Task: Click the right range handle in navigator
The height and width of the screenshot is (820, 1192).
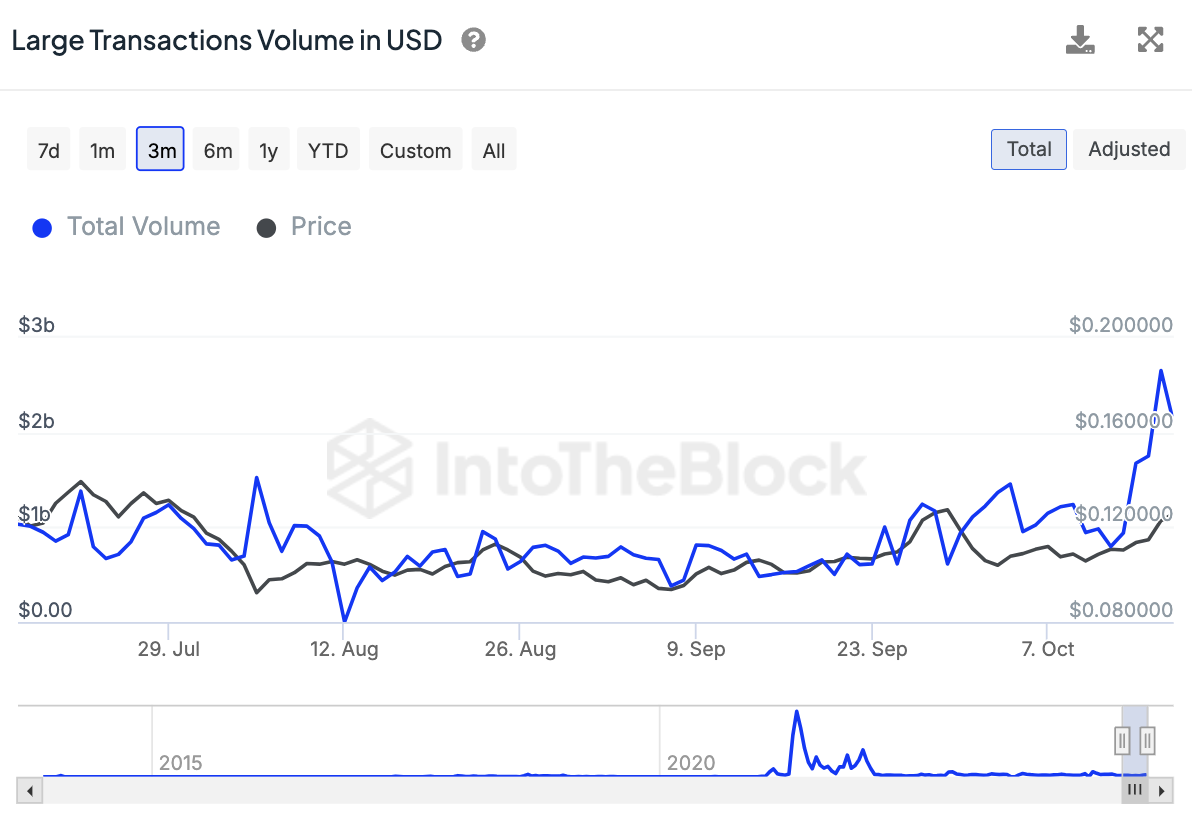Action: point(1148,741)
